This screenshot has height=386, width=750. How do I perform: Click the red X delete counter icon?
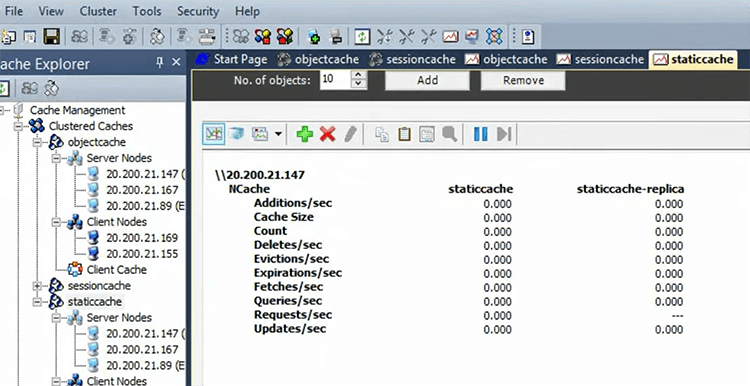point(328,134)
